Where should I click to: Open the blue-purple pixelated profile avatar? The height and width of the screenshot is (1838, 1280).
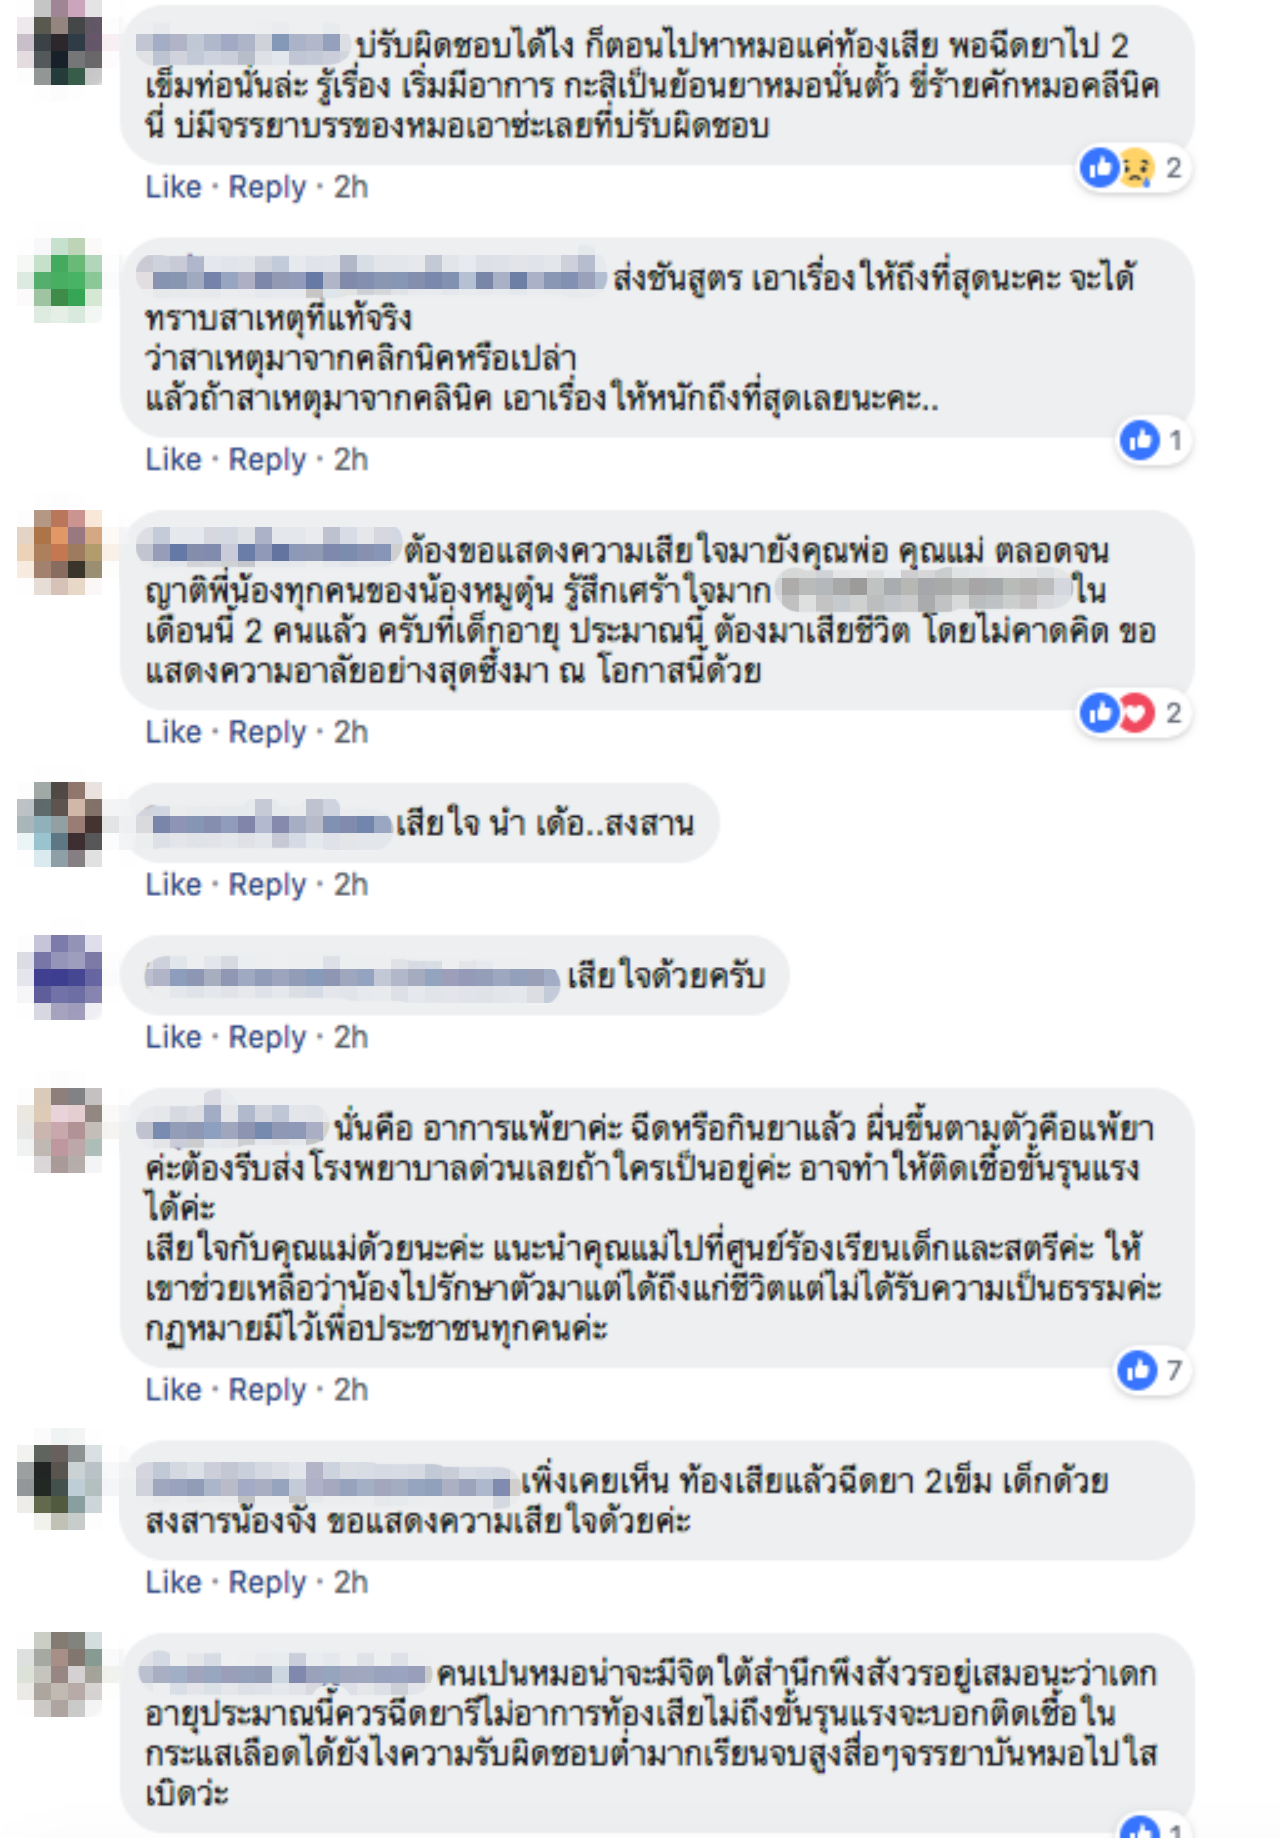point(67,977)
